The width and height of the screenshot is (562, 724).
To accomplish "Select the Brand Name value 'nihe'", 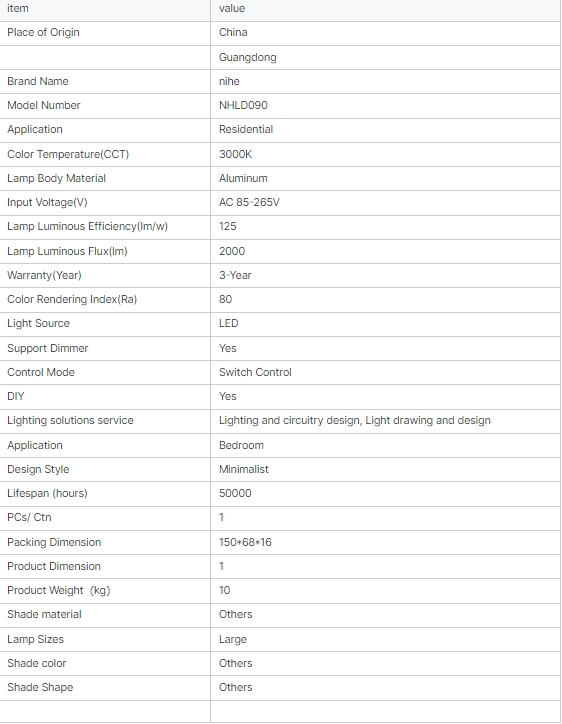I will coord(229,82).
